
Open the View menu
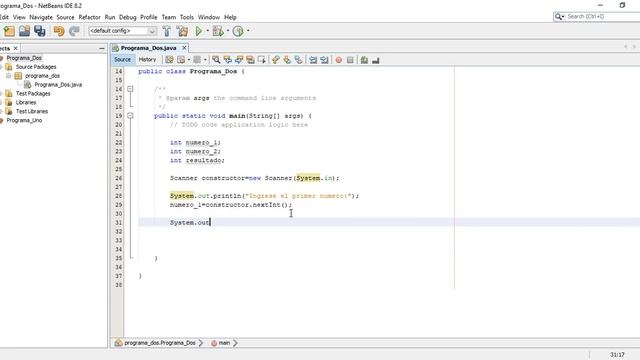point(19,17)
